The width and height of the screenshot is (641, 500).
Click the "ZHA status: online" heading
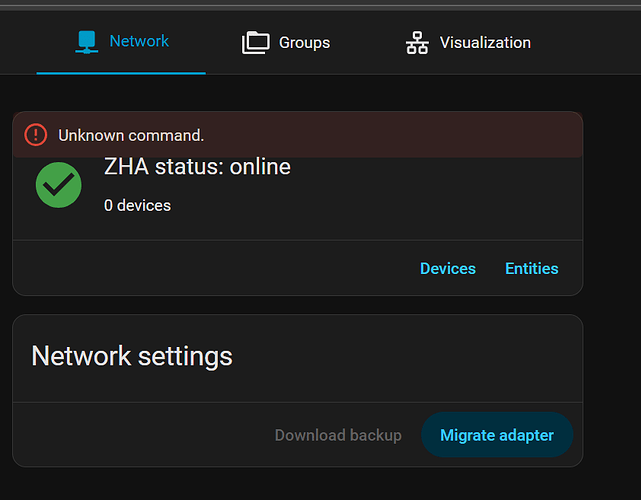197,167
